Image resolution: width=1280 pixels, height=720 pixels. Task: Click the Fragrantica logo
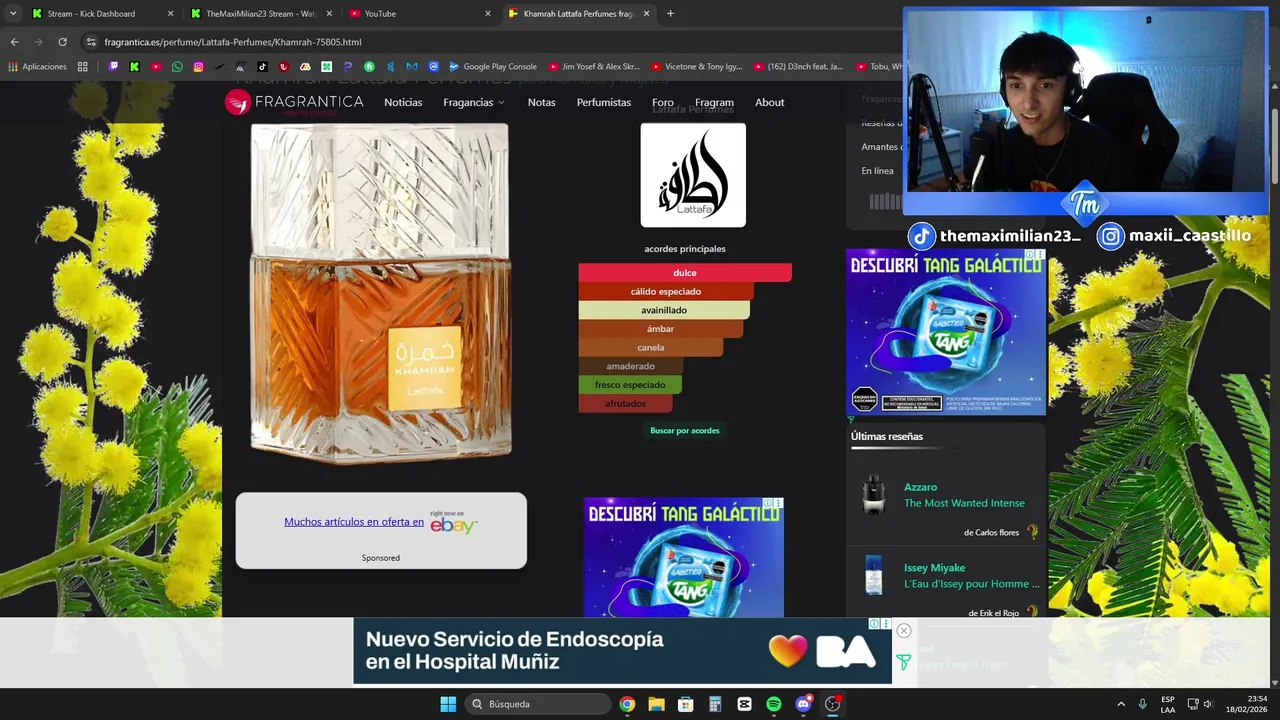click(x=294, y=102)
